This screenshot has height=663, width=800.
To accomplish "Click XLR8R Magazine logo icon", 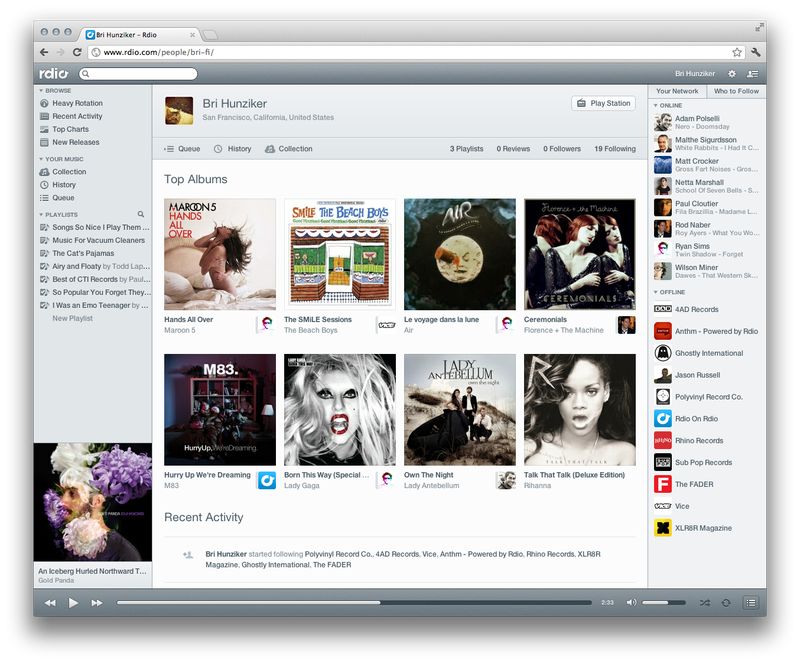I will (x=663, y=528).
